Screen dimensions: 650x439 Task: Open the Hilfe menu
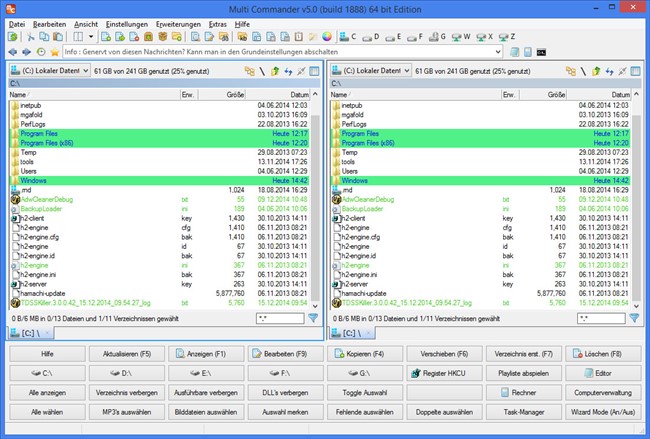click(x=242, y=24)
